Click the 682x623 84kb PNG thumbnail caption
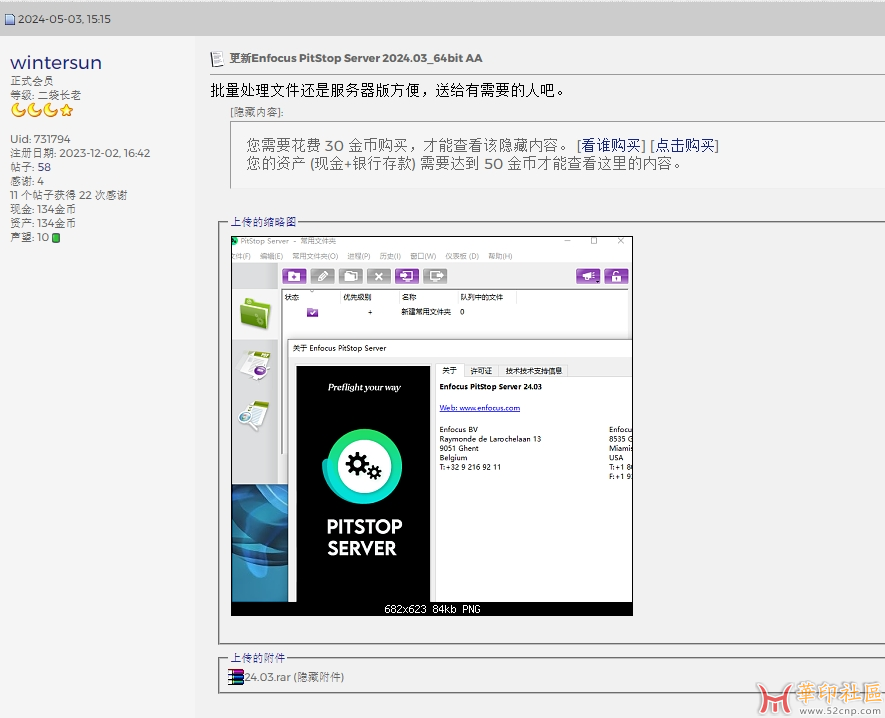 tap(432, 609)
